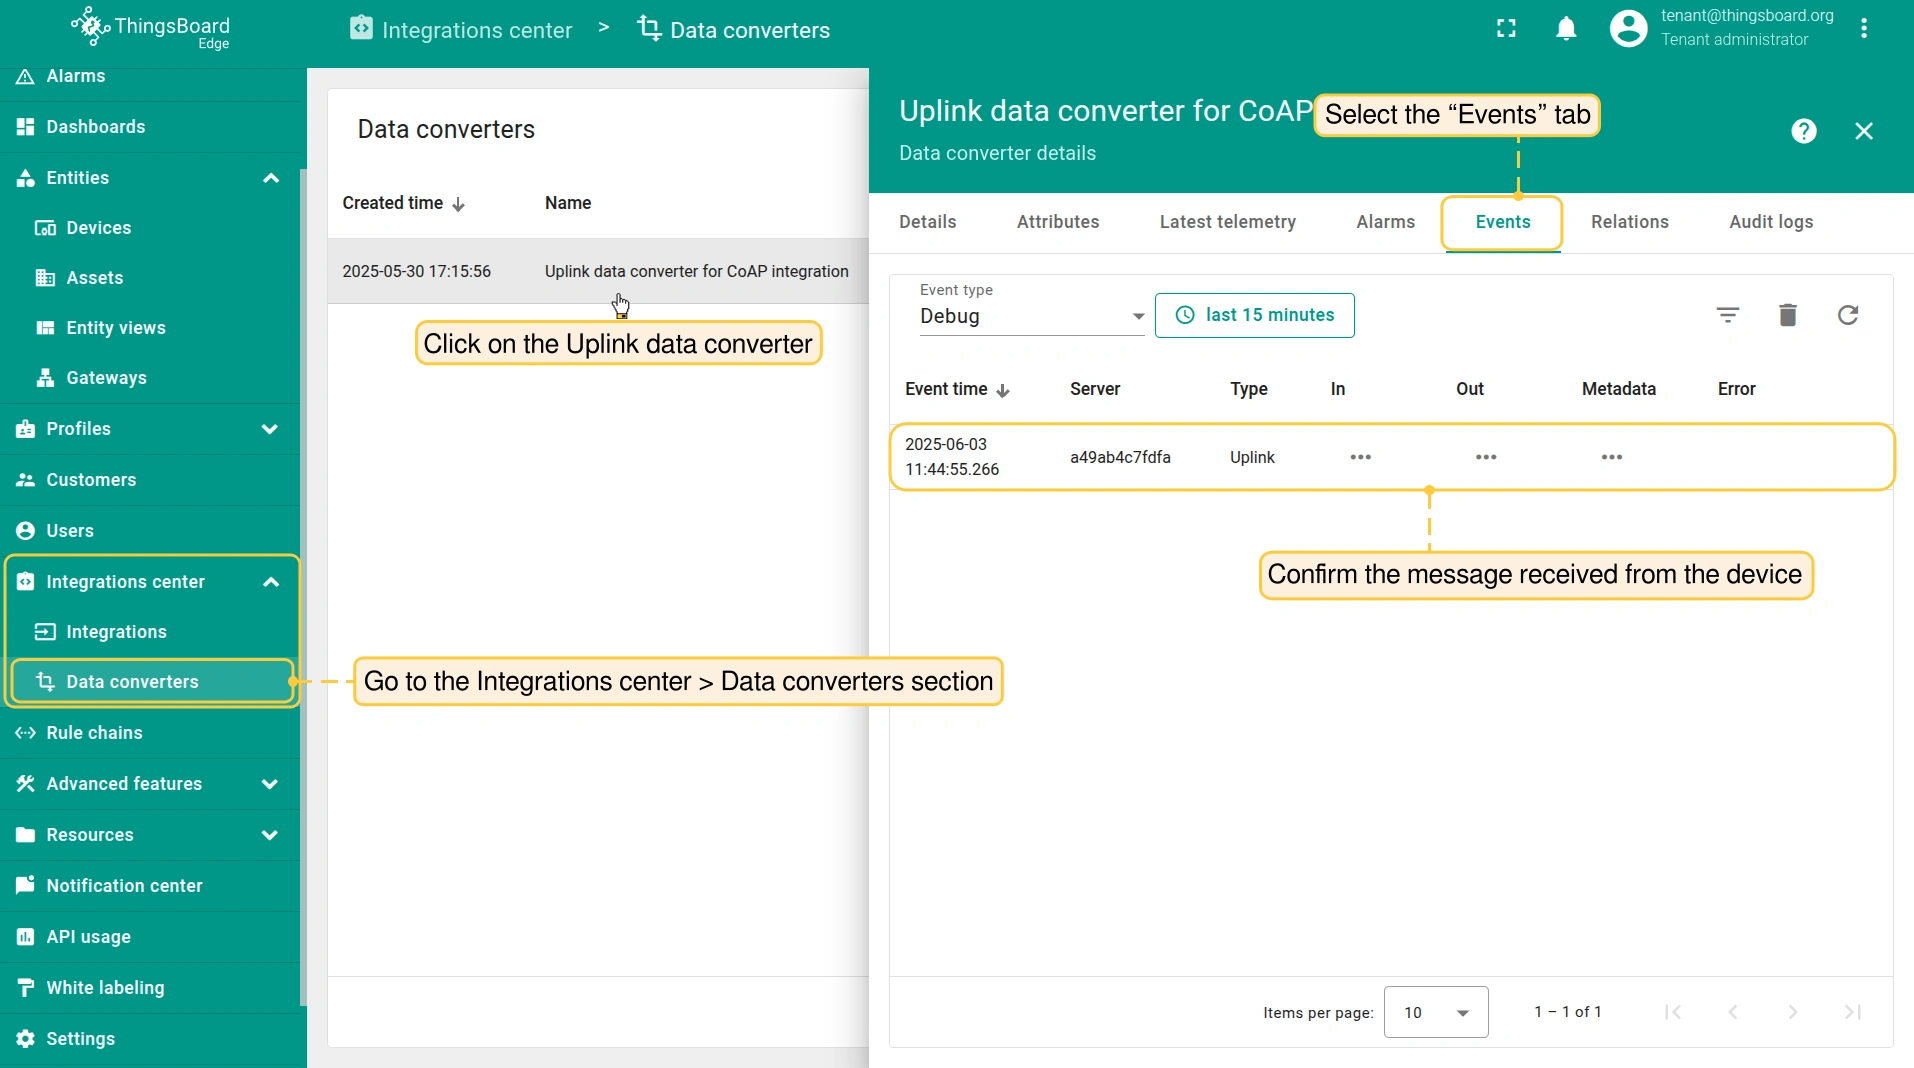Open the three-dot user menu
Image resolution: width=1914 pixels, height=1068 pixels.
click(1864, 29)
